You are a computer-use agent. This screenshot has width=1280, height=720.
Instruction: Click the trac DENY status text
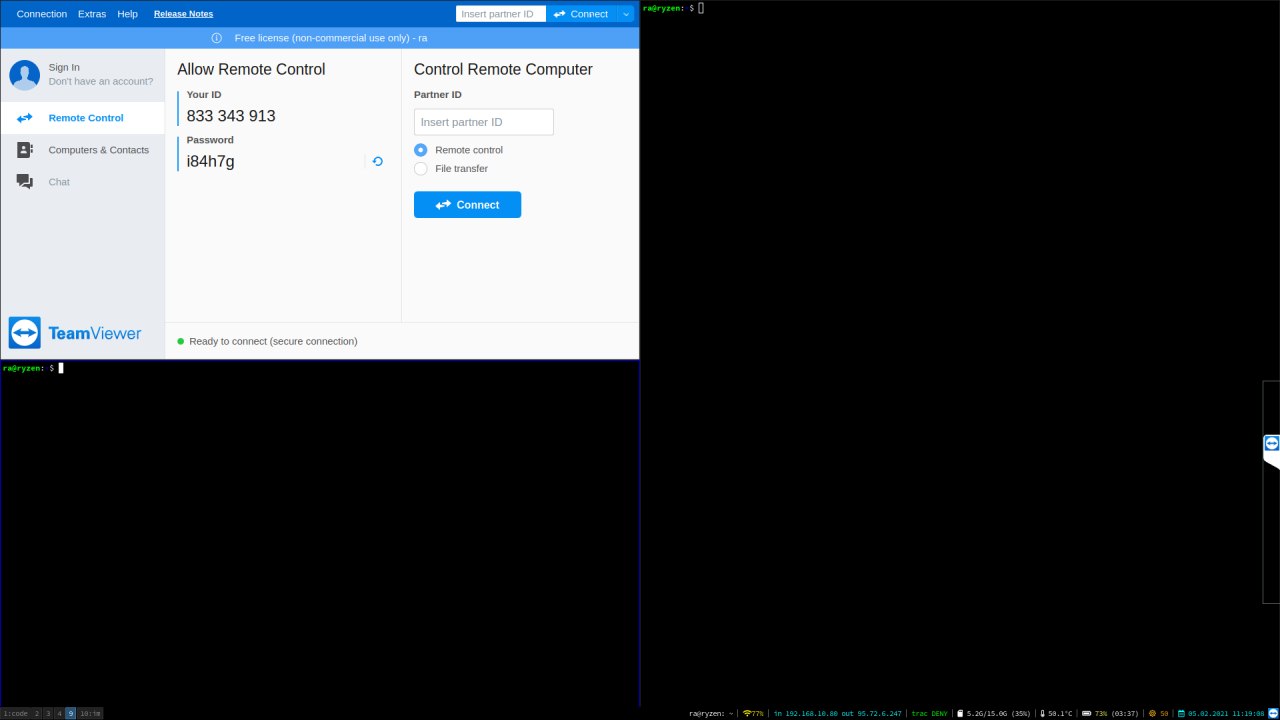[930, 713]
